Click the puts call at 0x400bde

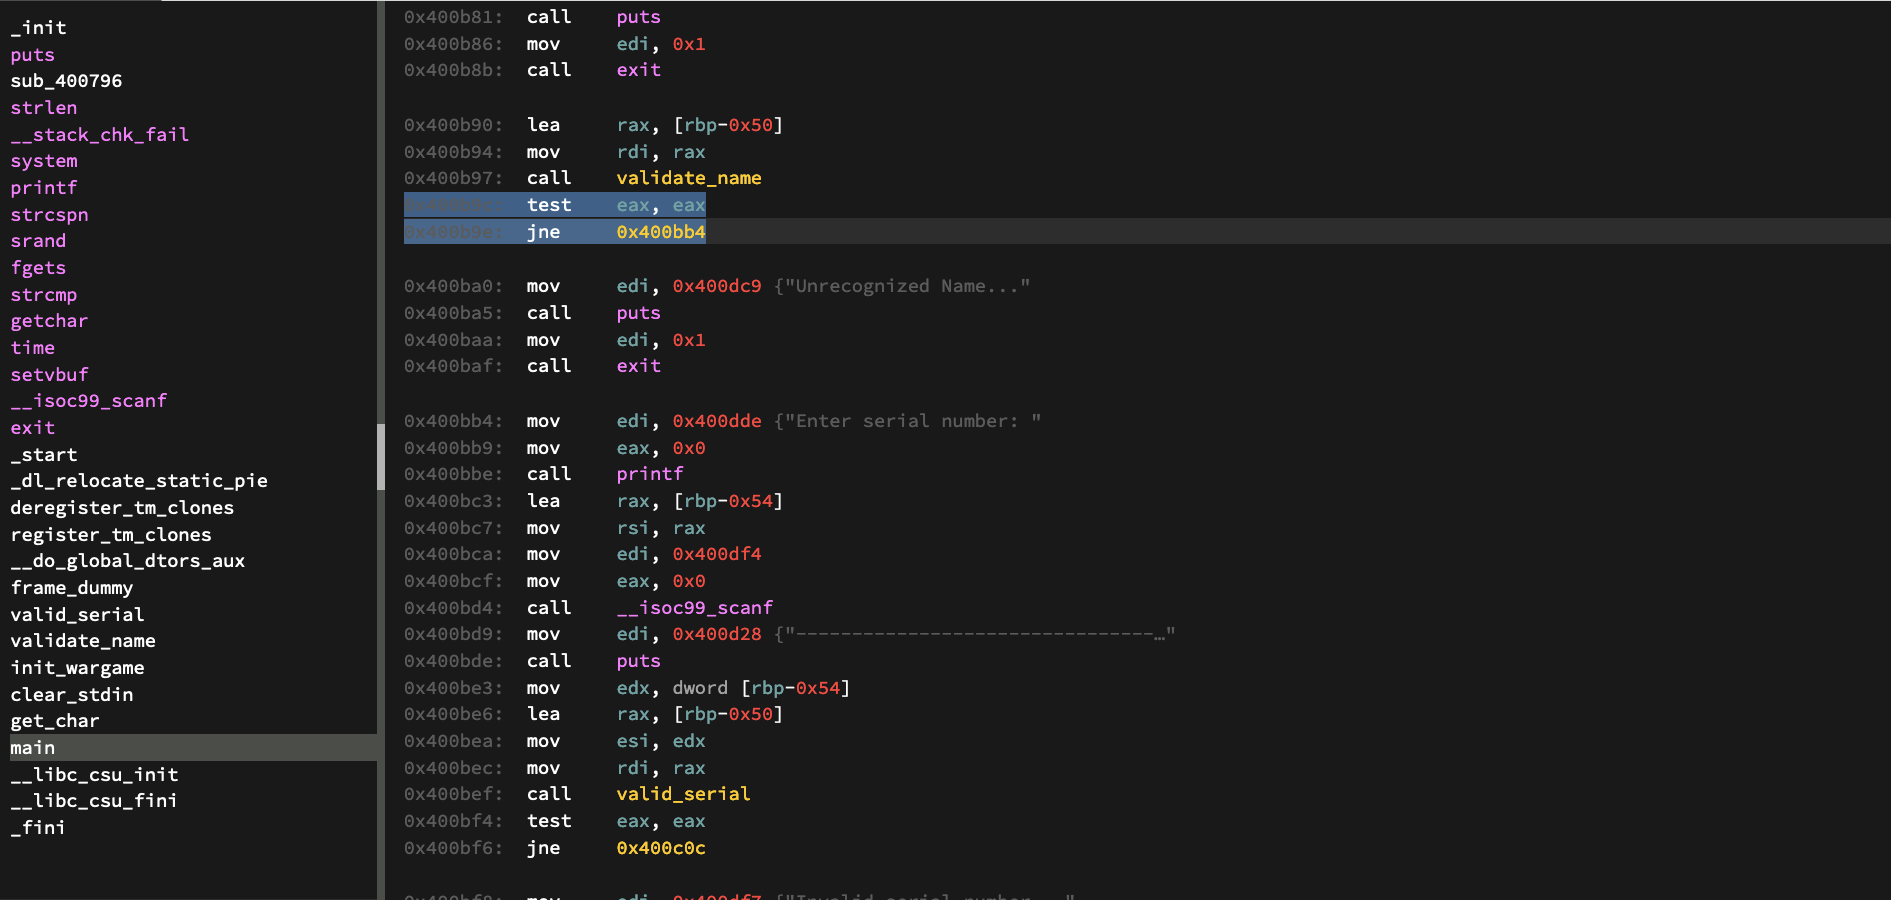638,661
